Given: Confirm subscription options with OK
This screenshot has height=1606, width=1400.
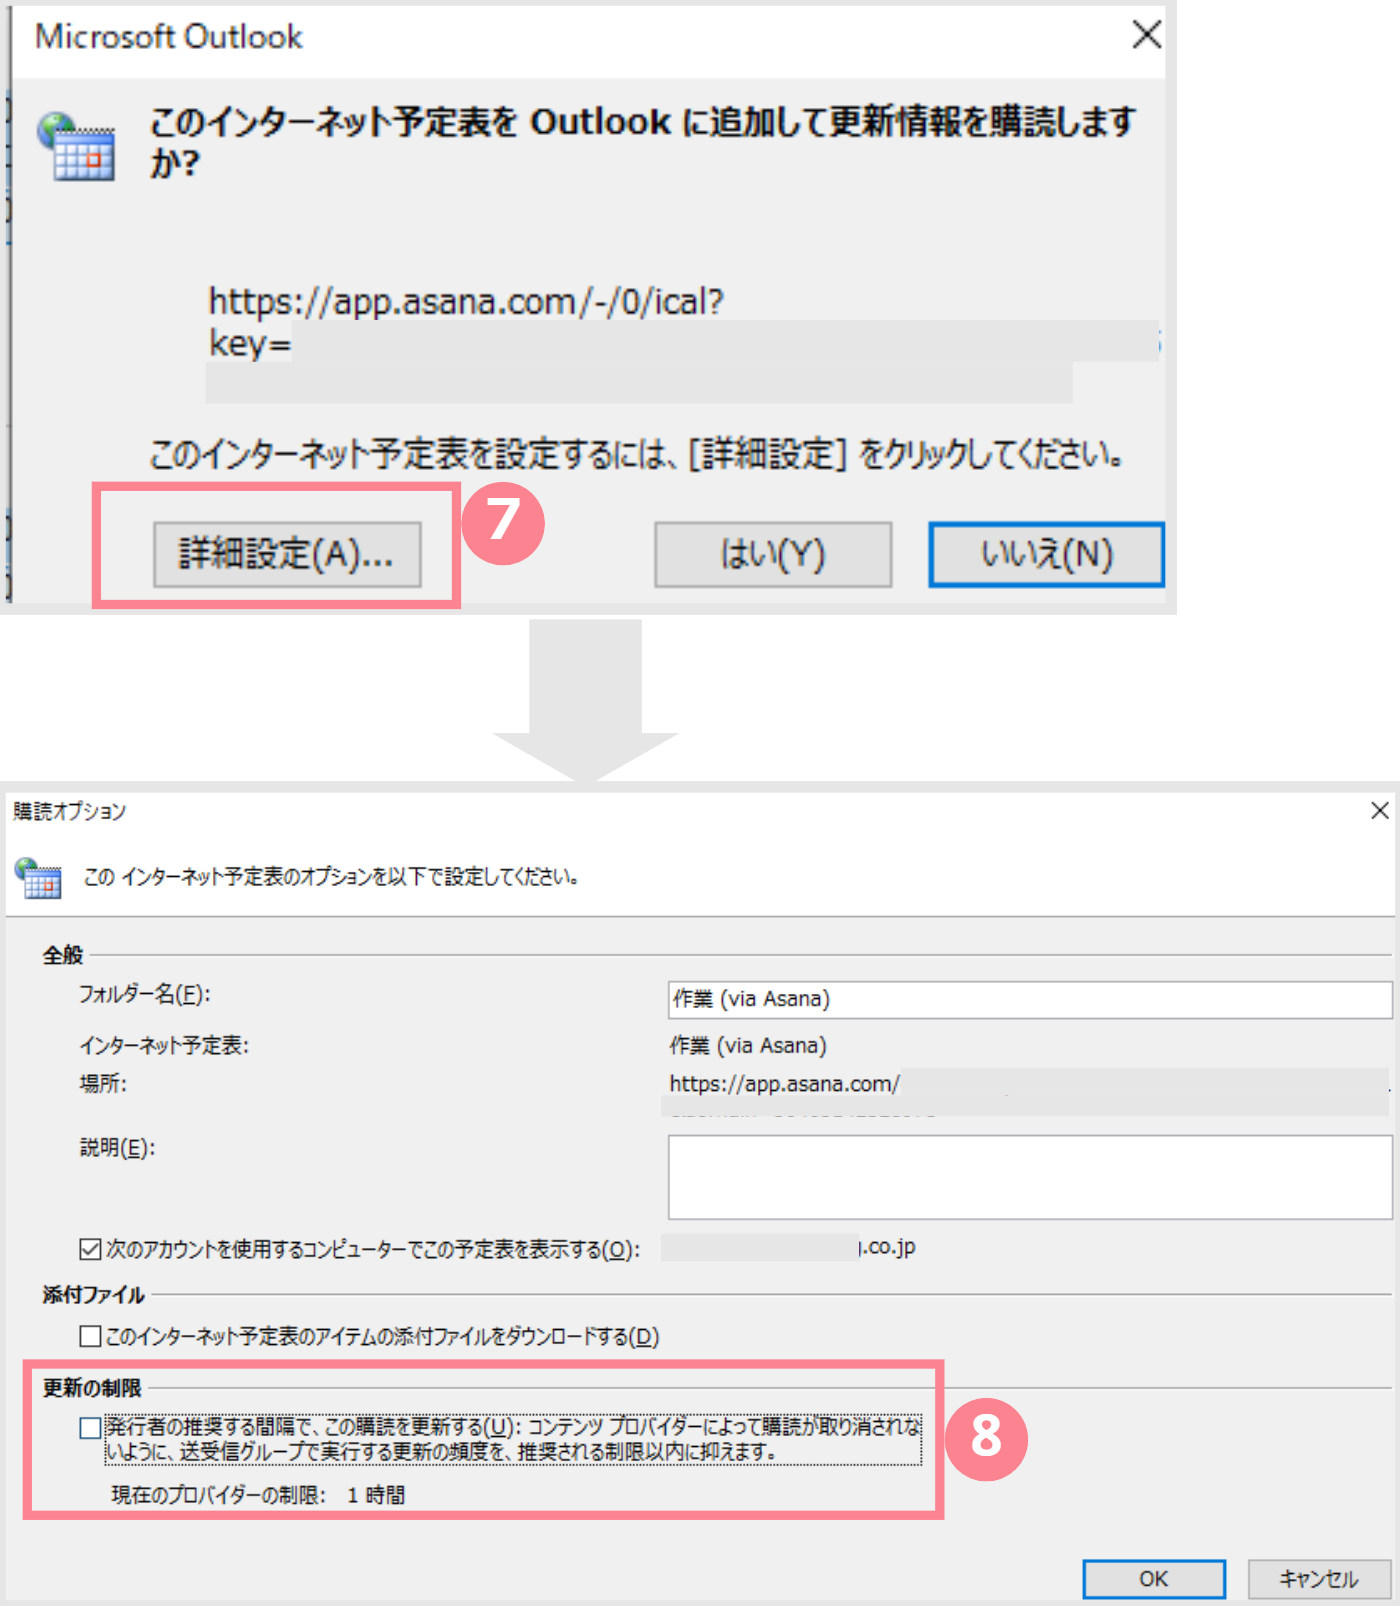Looking at the screenshot, I should click(x=1154, y=1578).
